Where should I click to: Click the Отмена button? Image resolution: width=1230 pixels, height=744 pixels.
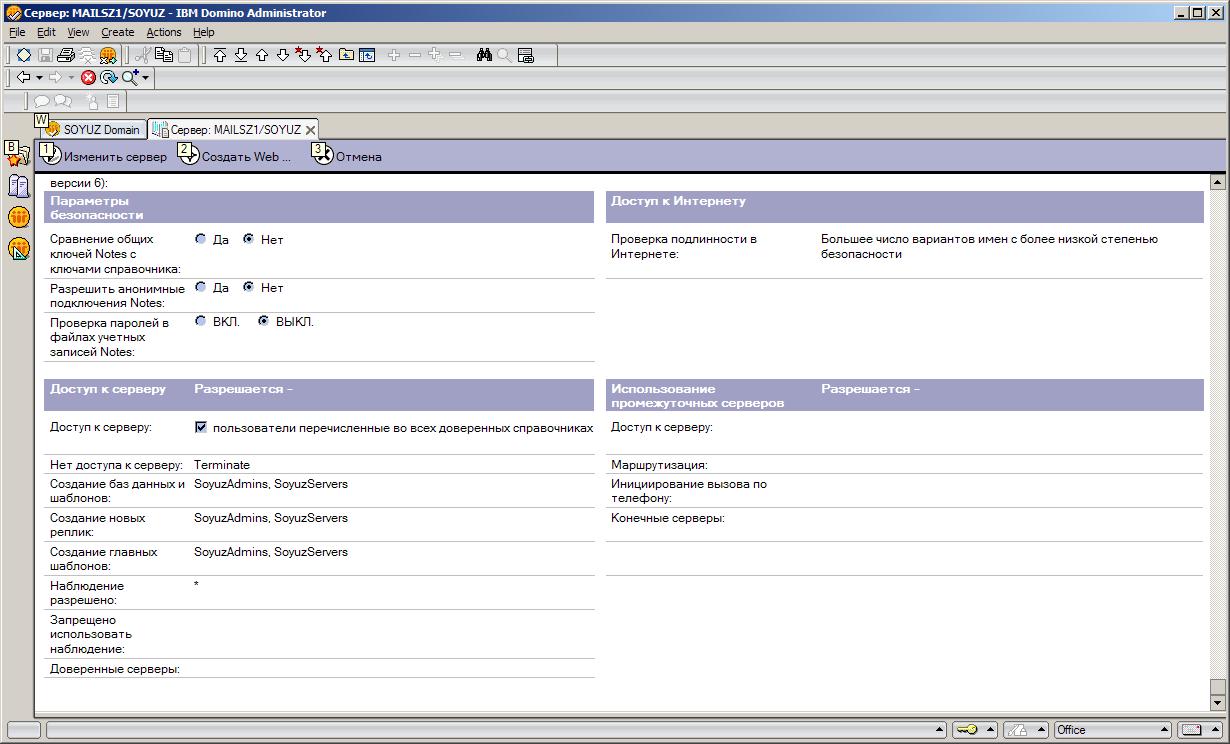[348, 156]
